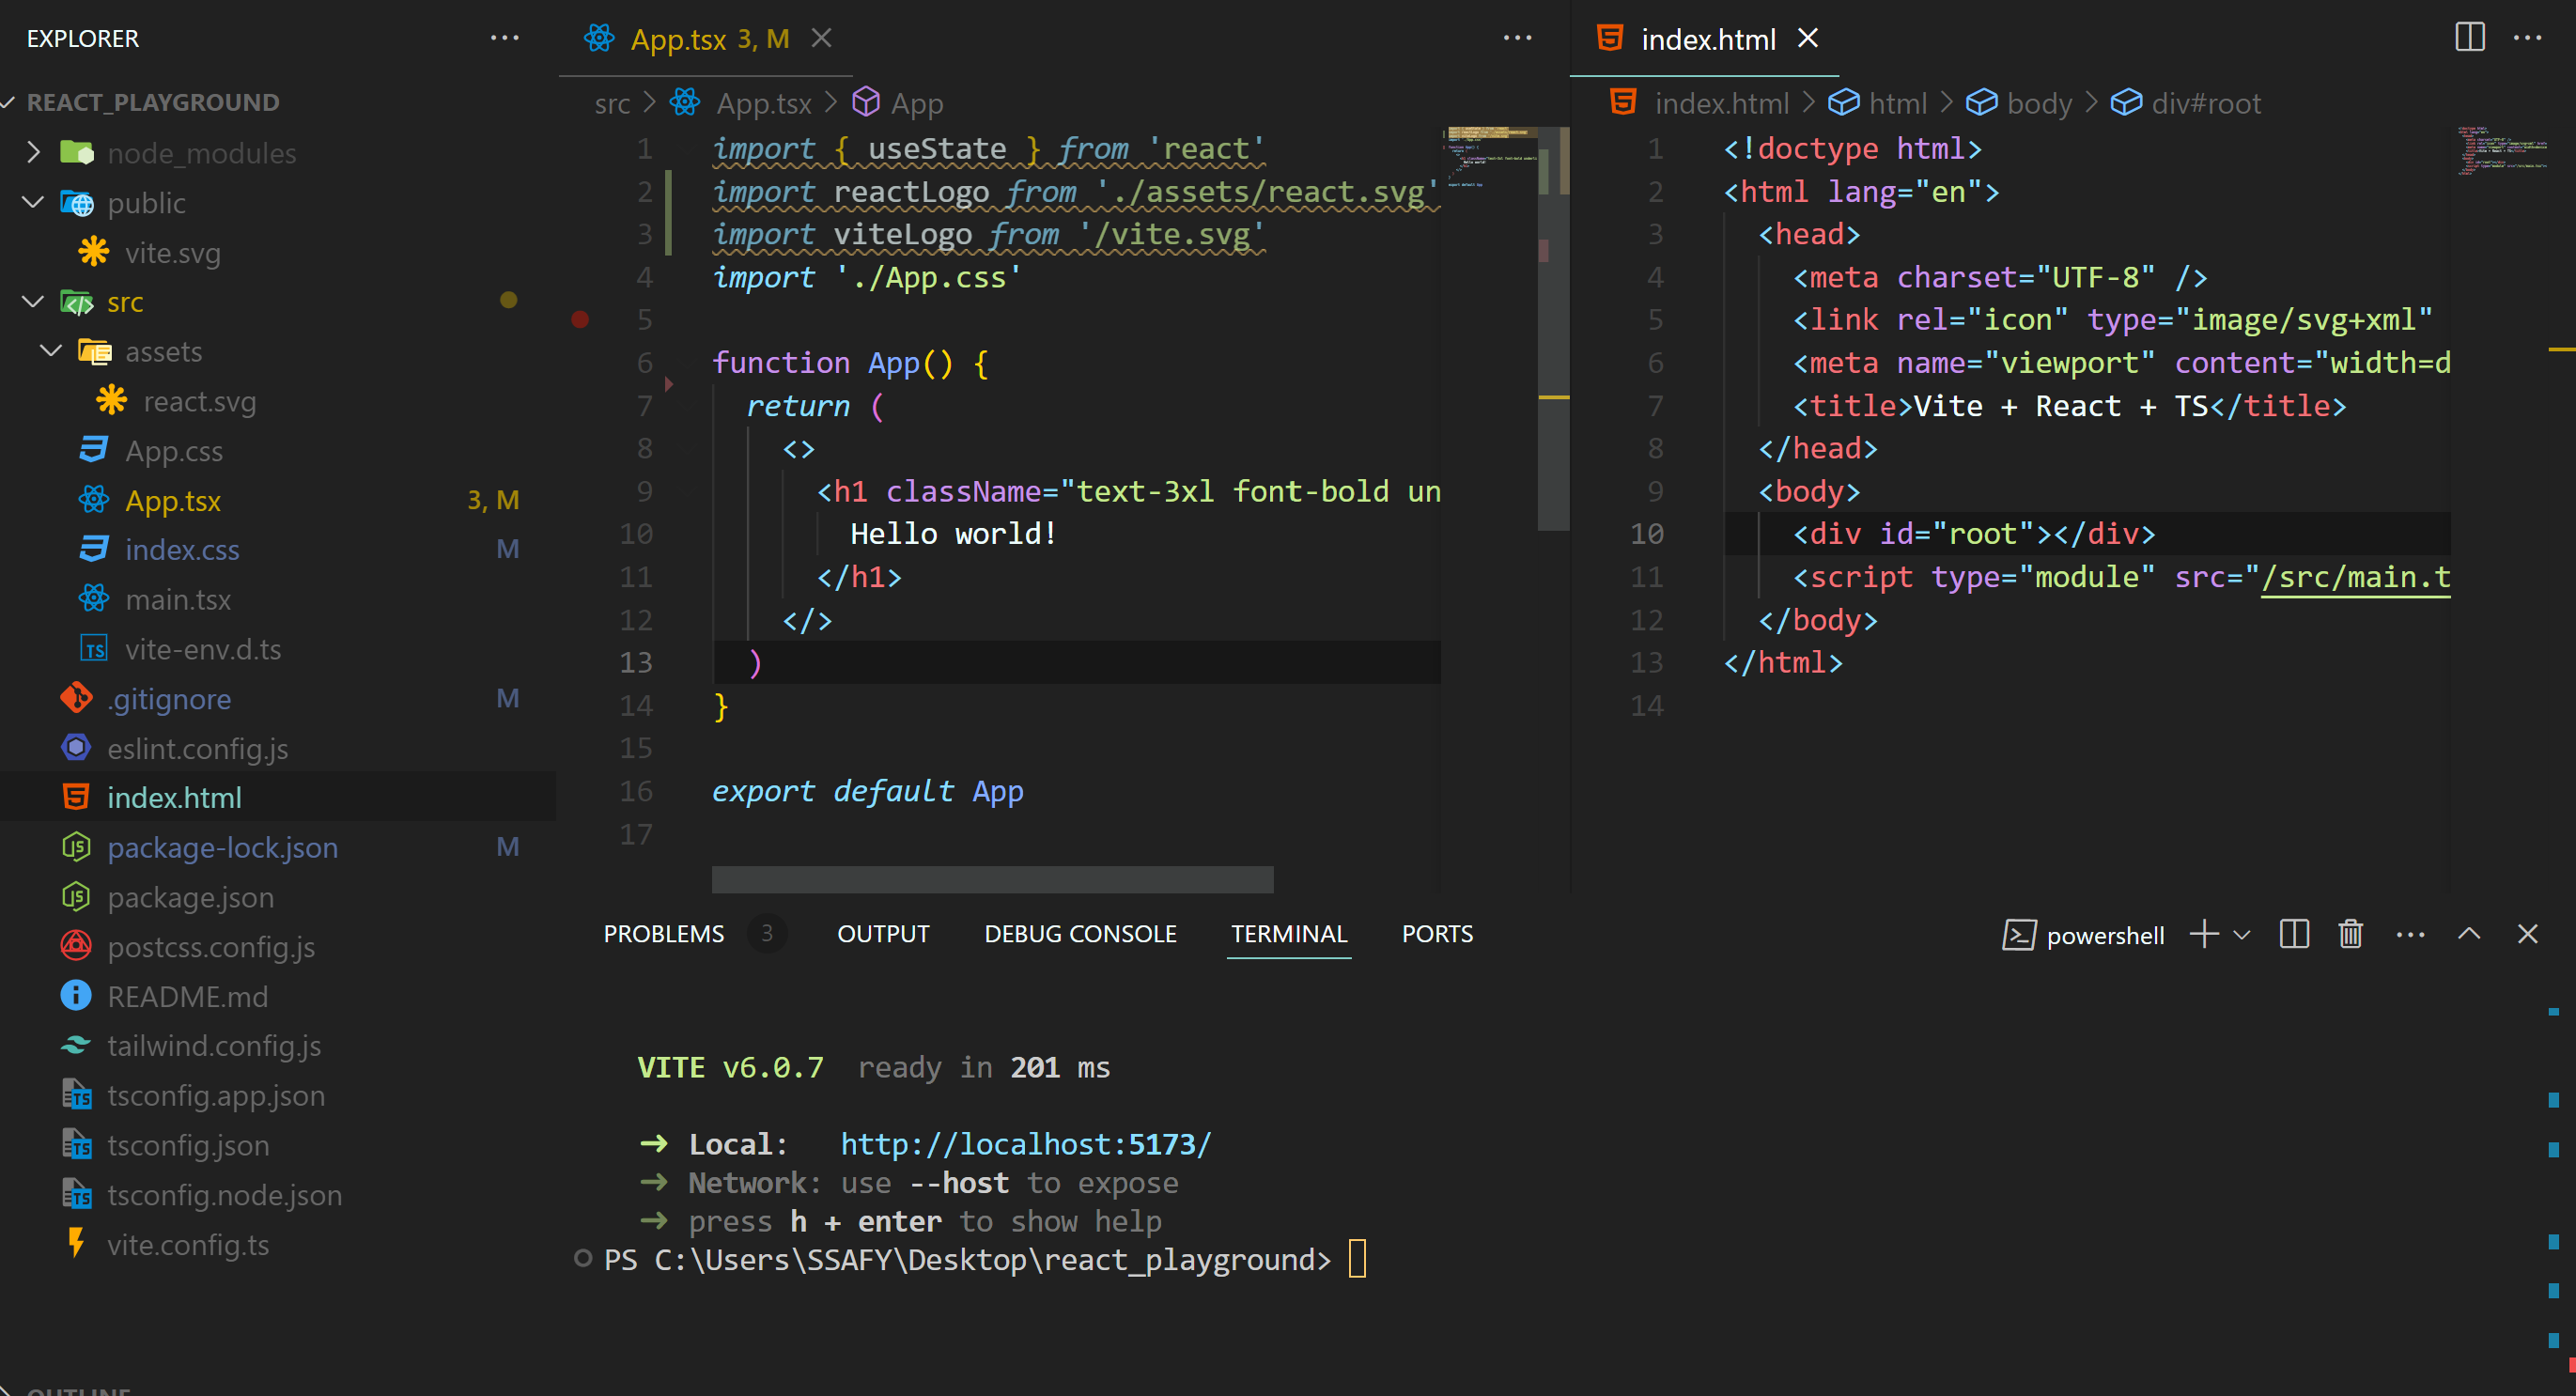Screen dimensions: 2576x1396
Task: Click the split editor right icon
Action: pos(2469,38)
